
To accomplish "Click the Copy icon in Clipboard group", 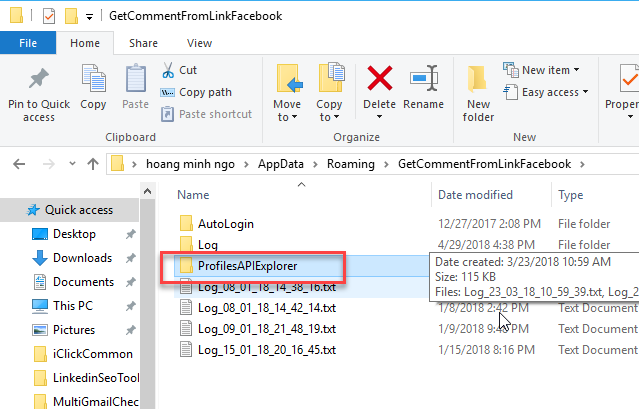I will [x=93, y=78].
